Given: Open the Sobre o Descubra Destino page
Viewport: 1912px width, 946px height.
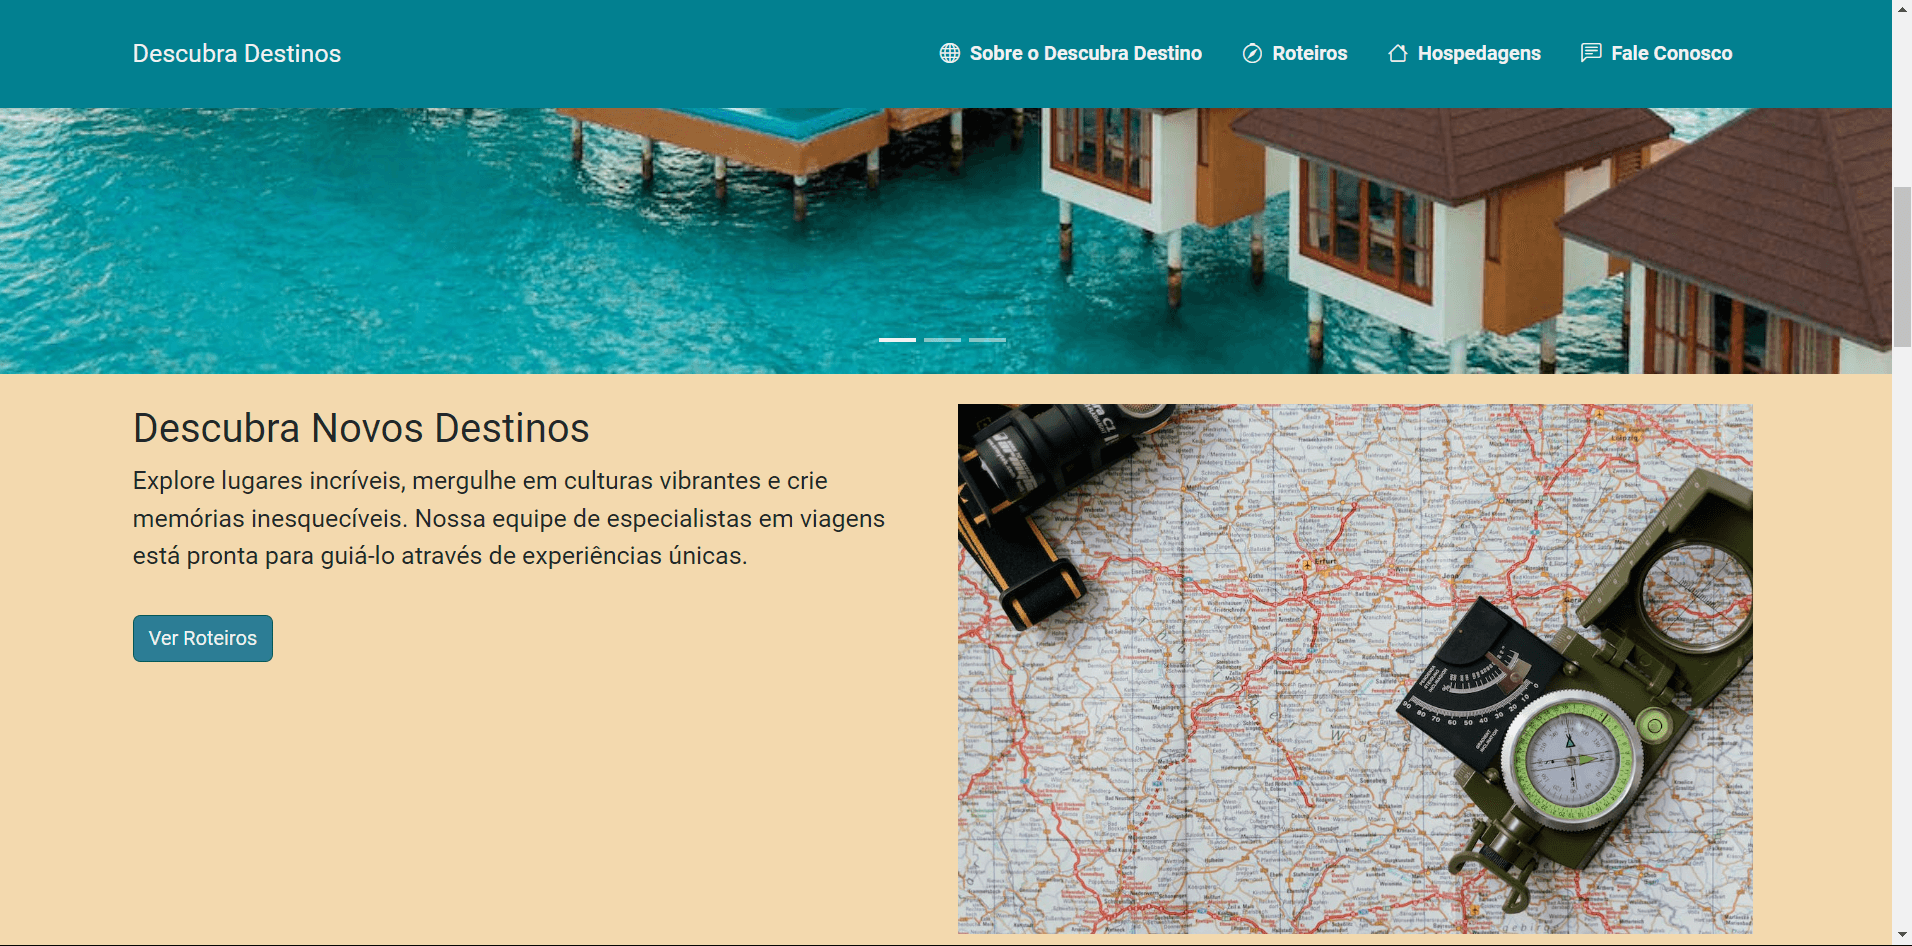Looking at the screenshot, I should coord(1085,53).
